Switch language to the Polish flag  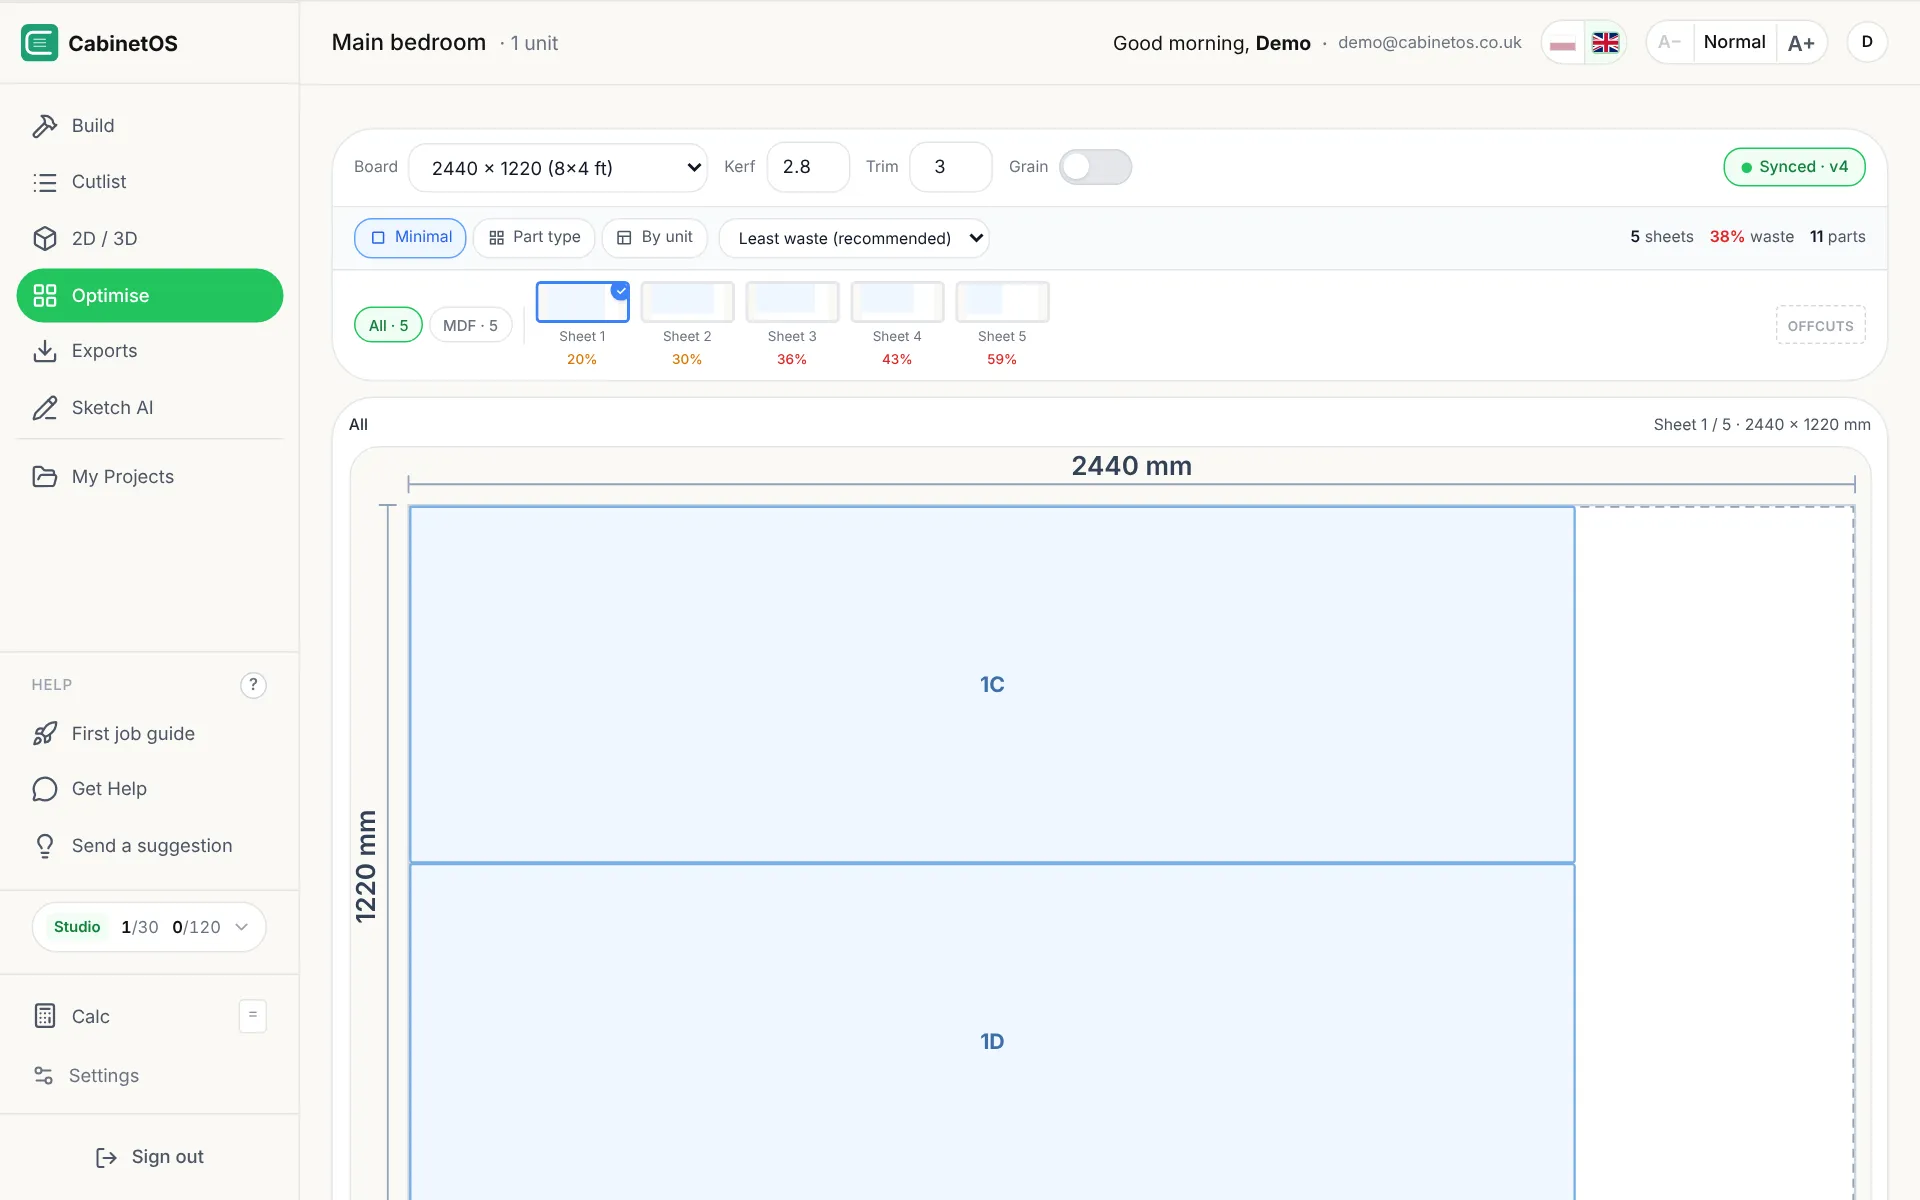[x=1563, y=43]
